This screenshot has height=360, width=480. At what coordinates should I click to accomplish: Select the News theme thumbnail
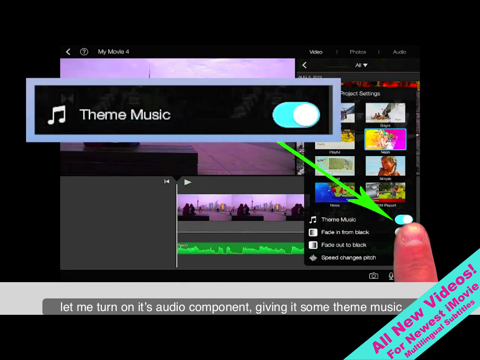(335, 192)
